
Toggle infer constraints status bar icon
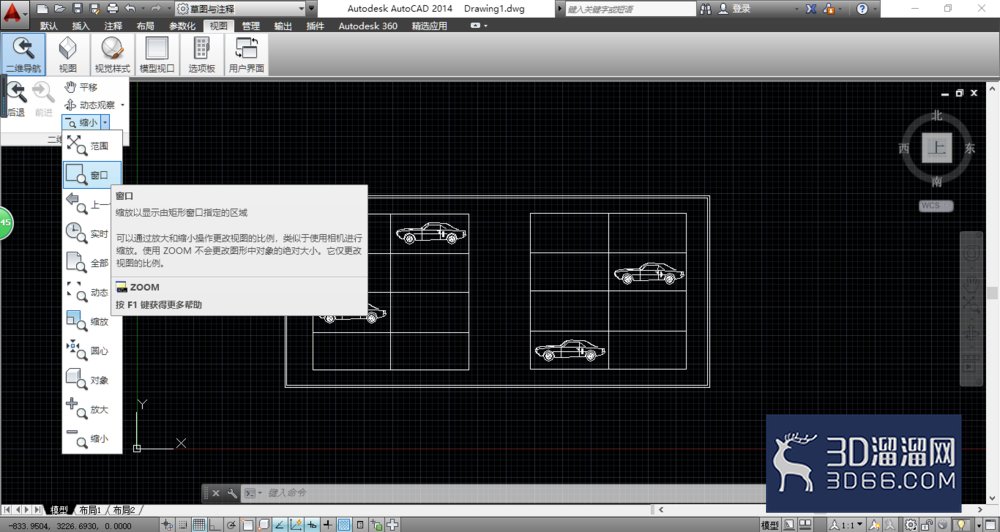point(167,525)
